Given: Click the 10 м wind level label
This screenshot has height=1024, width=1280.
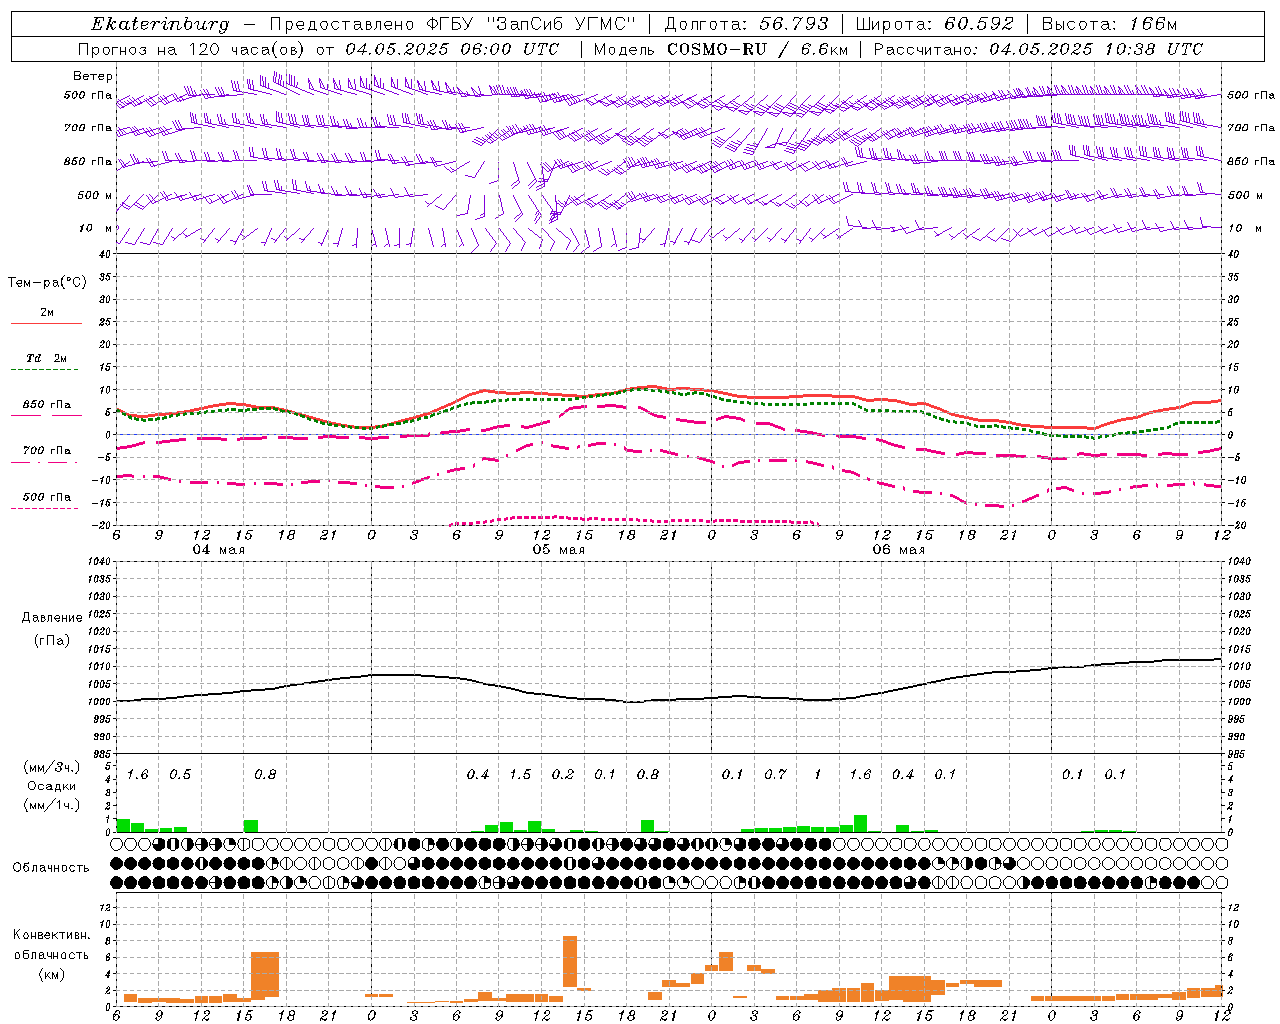Looking at the screenshot, I should pyautogui.click(x=95, y=228).
